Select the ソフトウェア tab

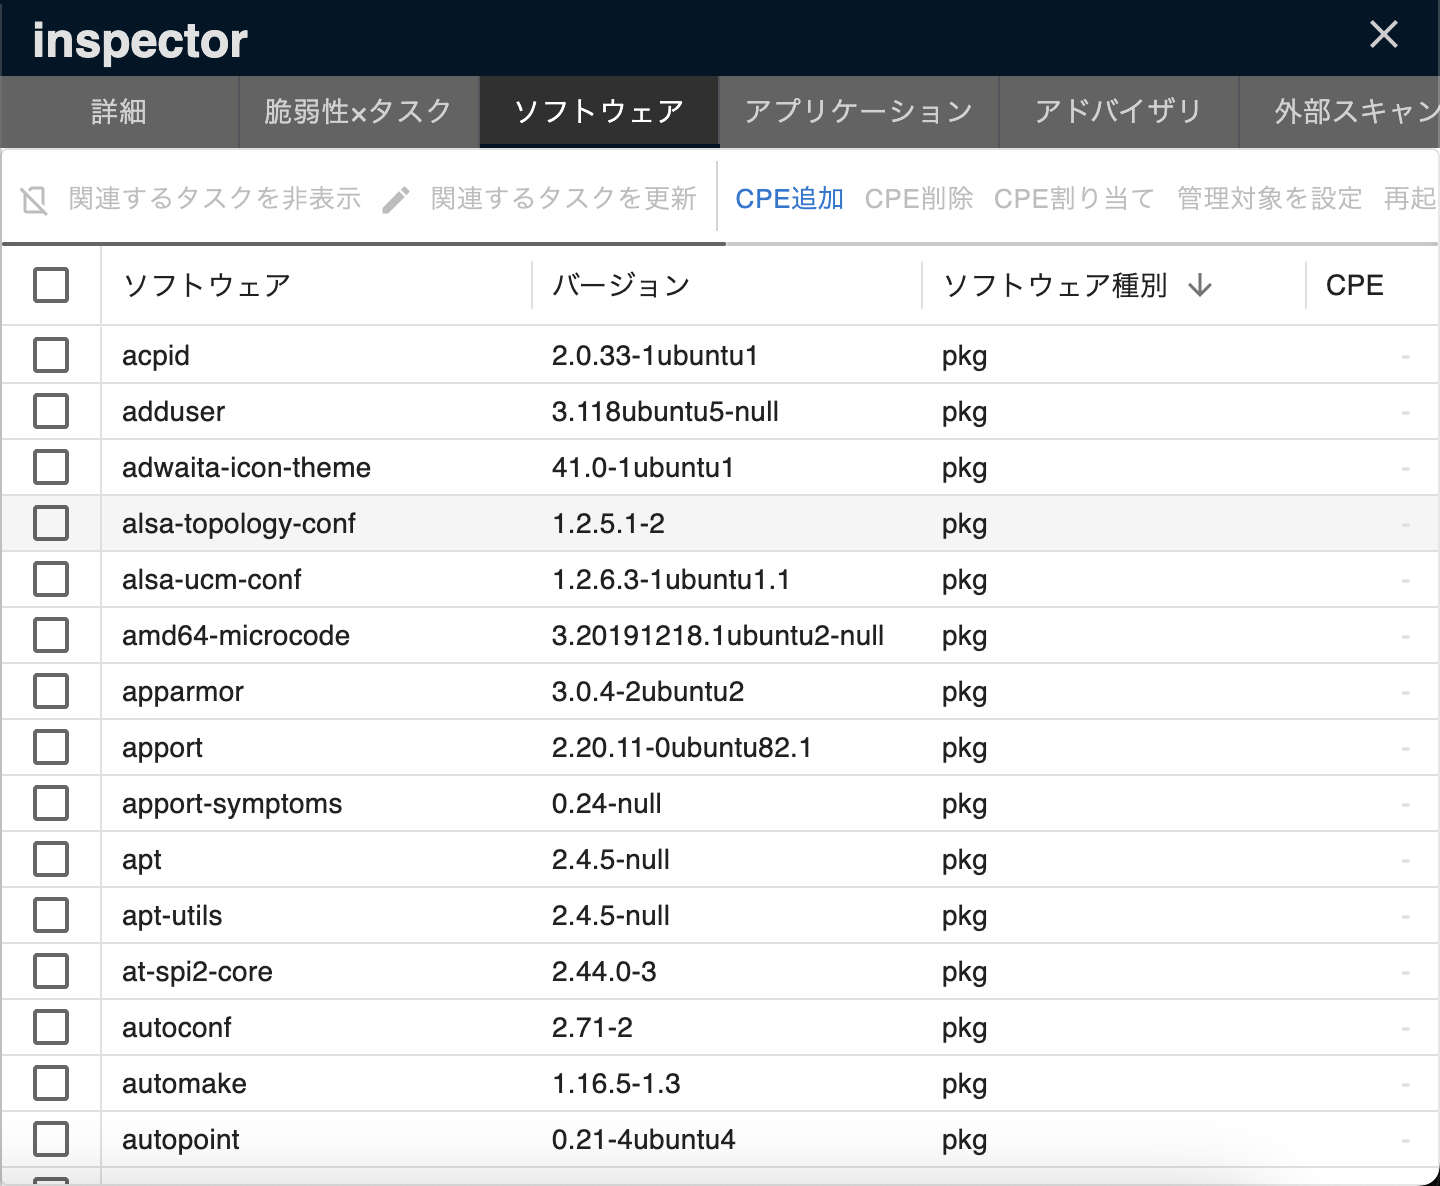pos(599,112)
